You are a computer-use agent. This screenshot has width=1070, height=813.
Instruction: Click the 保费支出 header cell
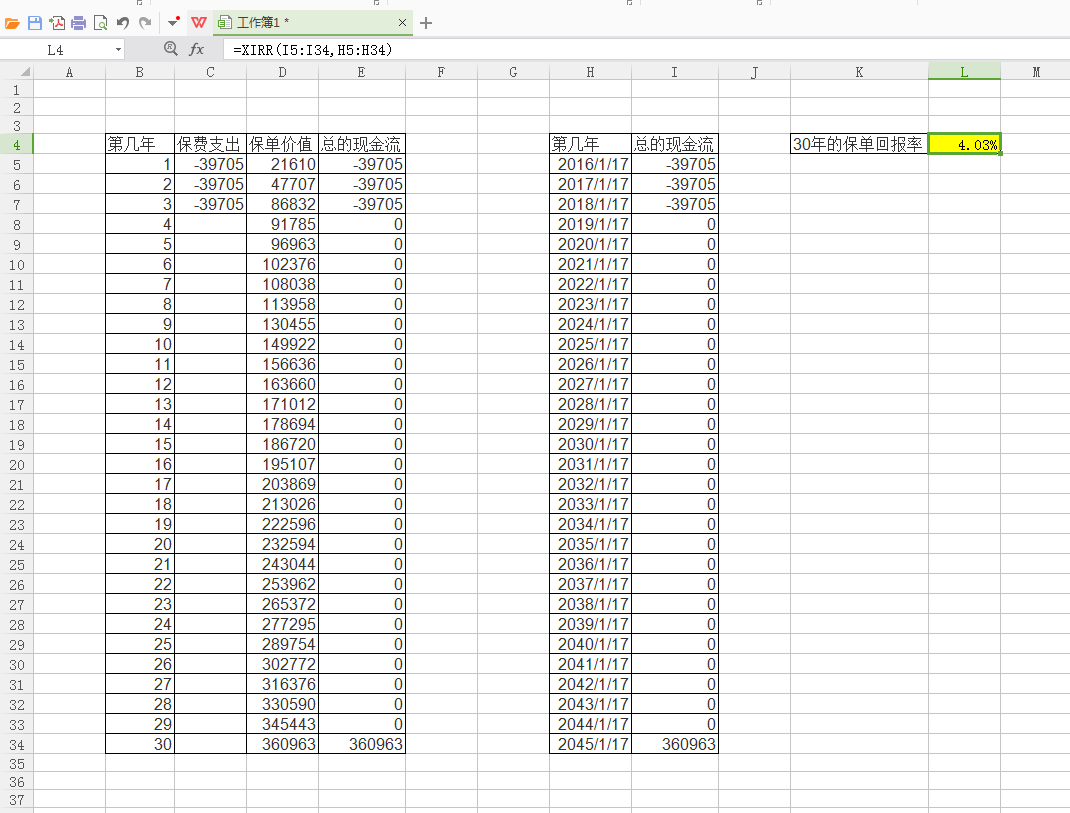pos(210,144)
